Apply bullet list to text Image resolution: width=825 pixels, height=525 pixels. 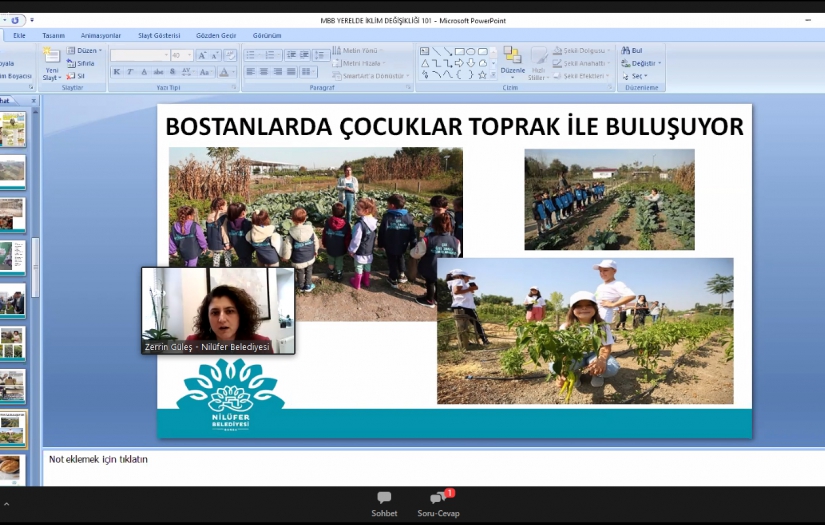253,55
